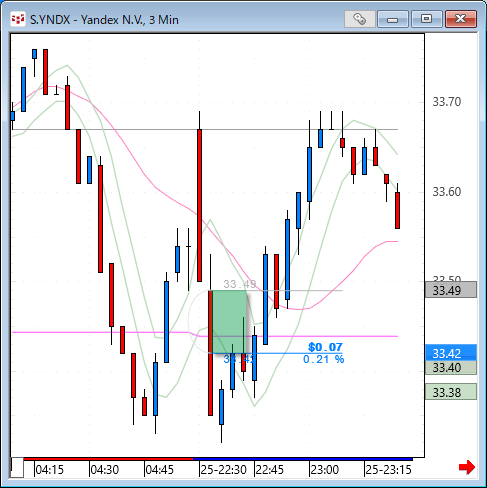Click the blue session bar above time axis
The width and height of the screenshot is (487, 488).
303,459
